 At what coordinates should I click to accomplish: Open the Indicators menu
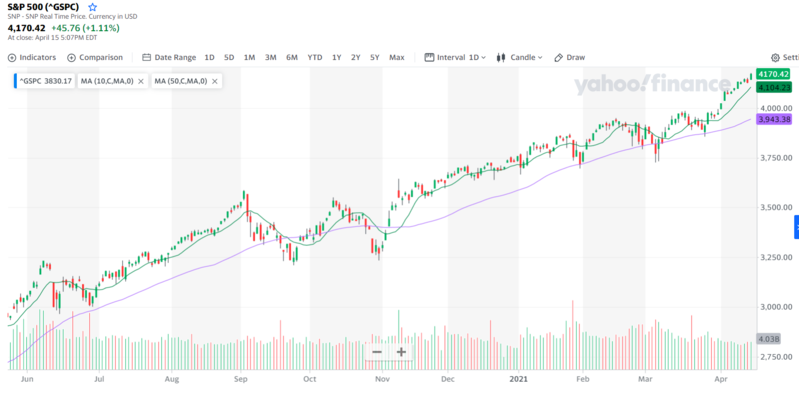(x=32, y=58)
